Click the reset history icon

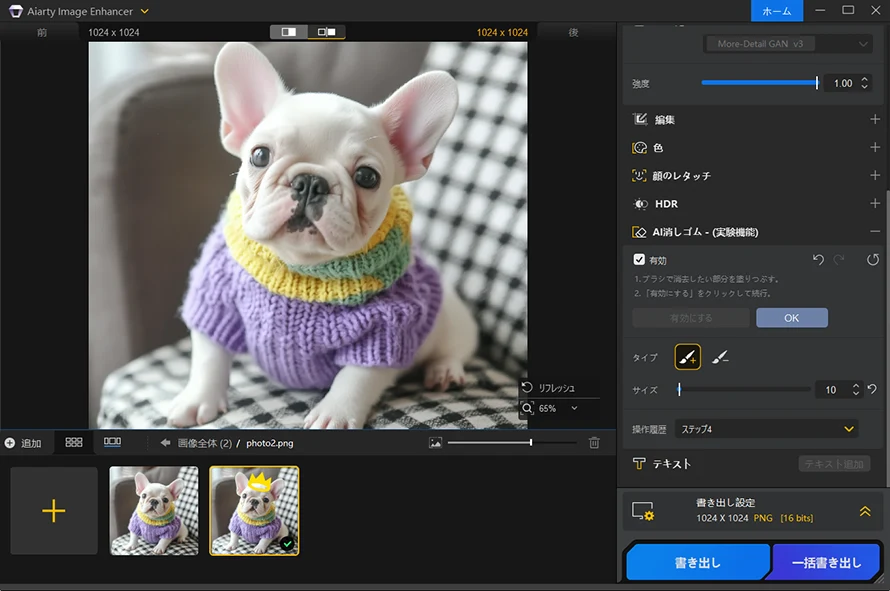[871, 259]
